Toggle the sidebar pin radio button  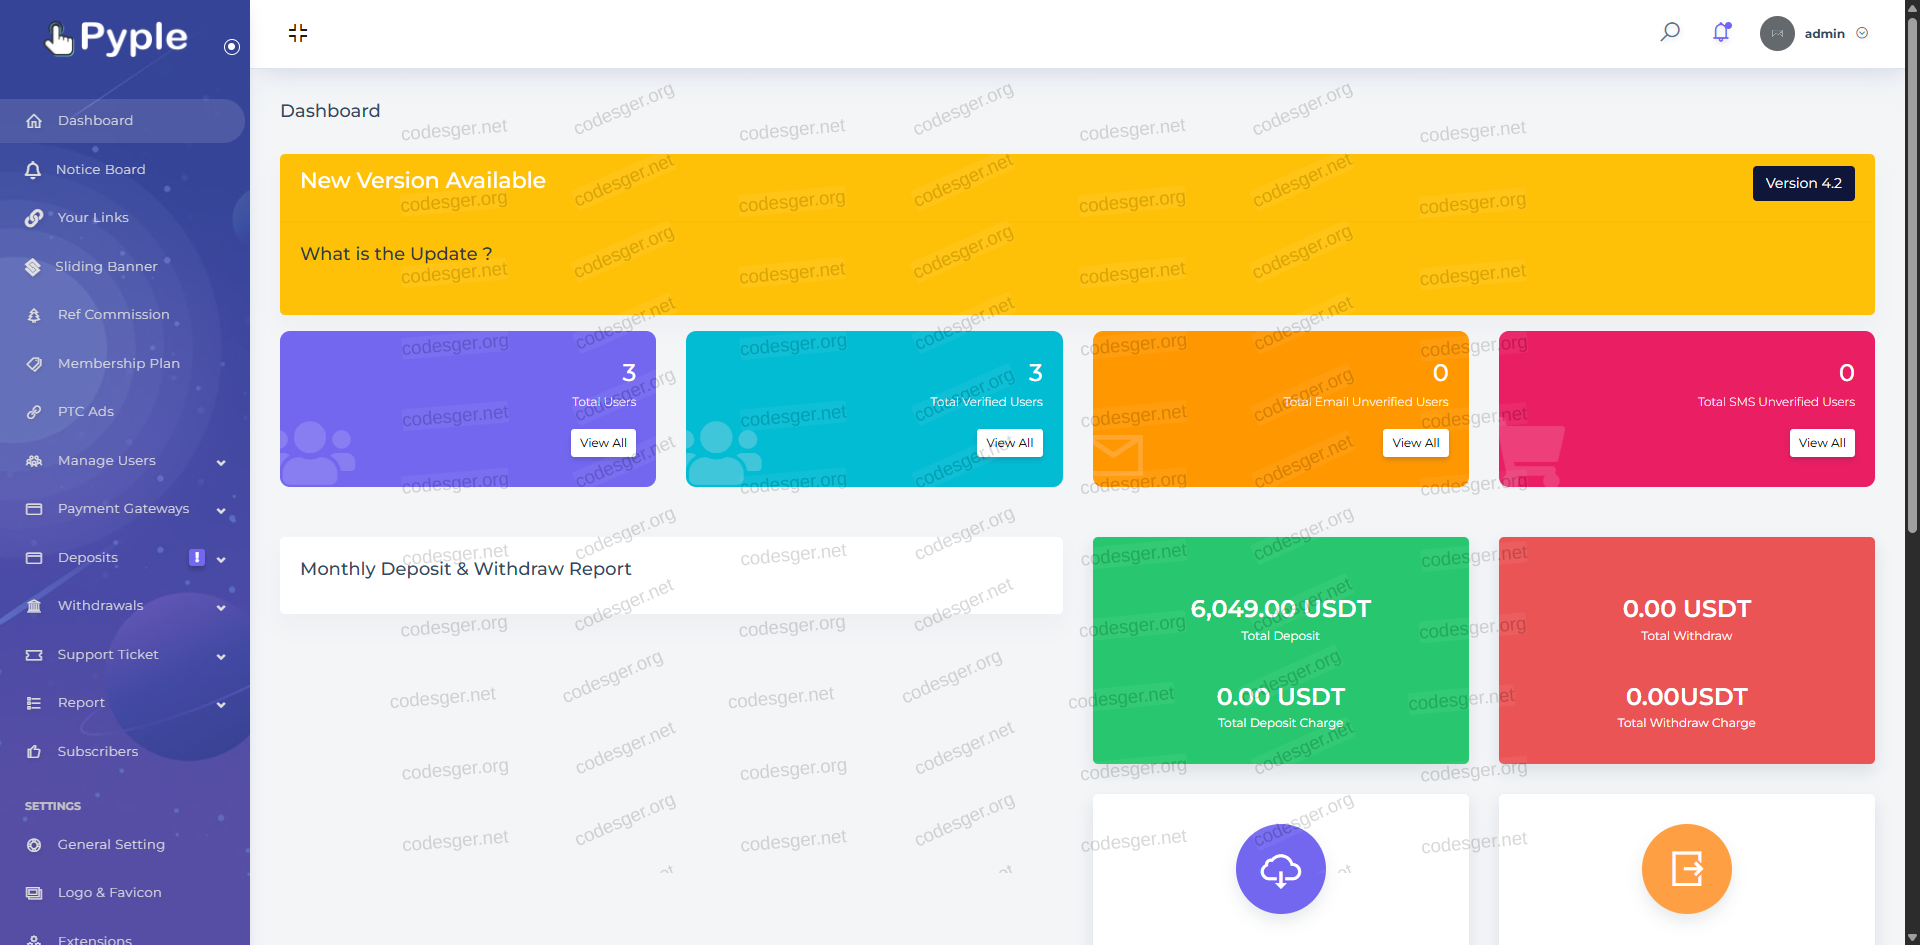coord(232,47)
